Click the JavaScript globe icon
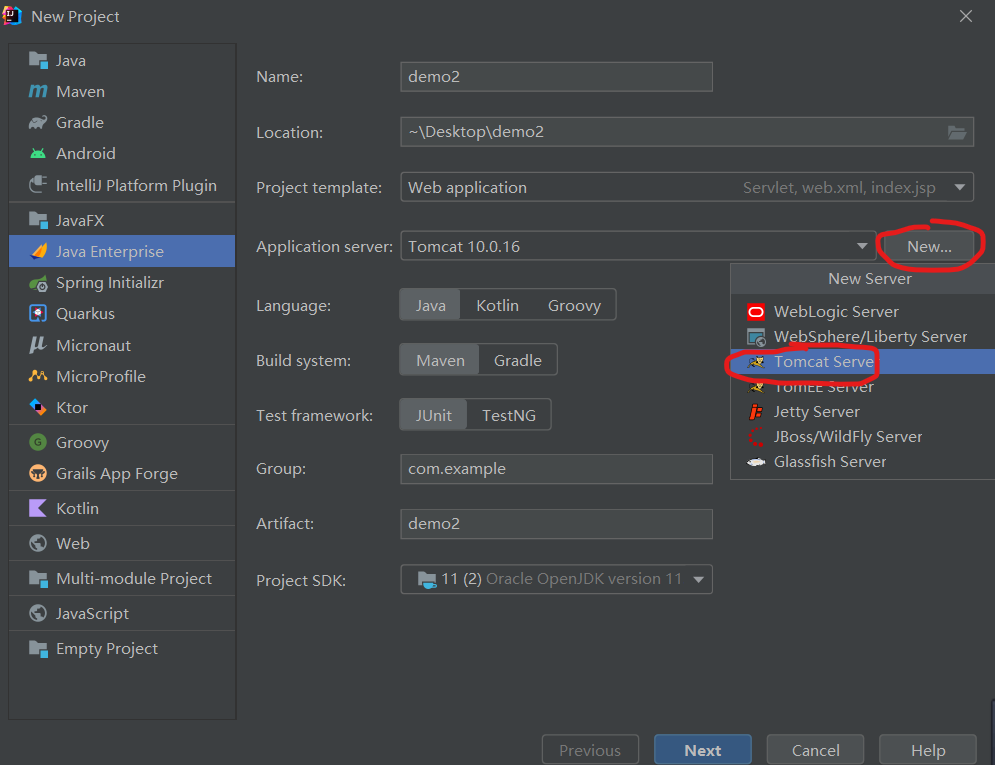The image size is (995, 765). [x=38, y=613]
